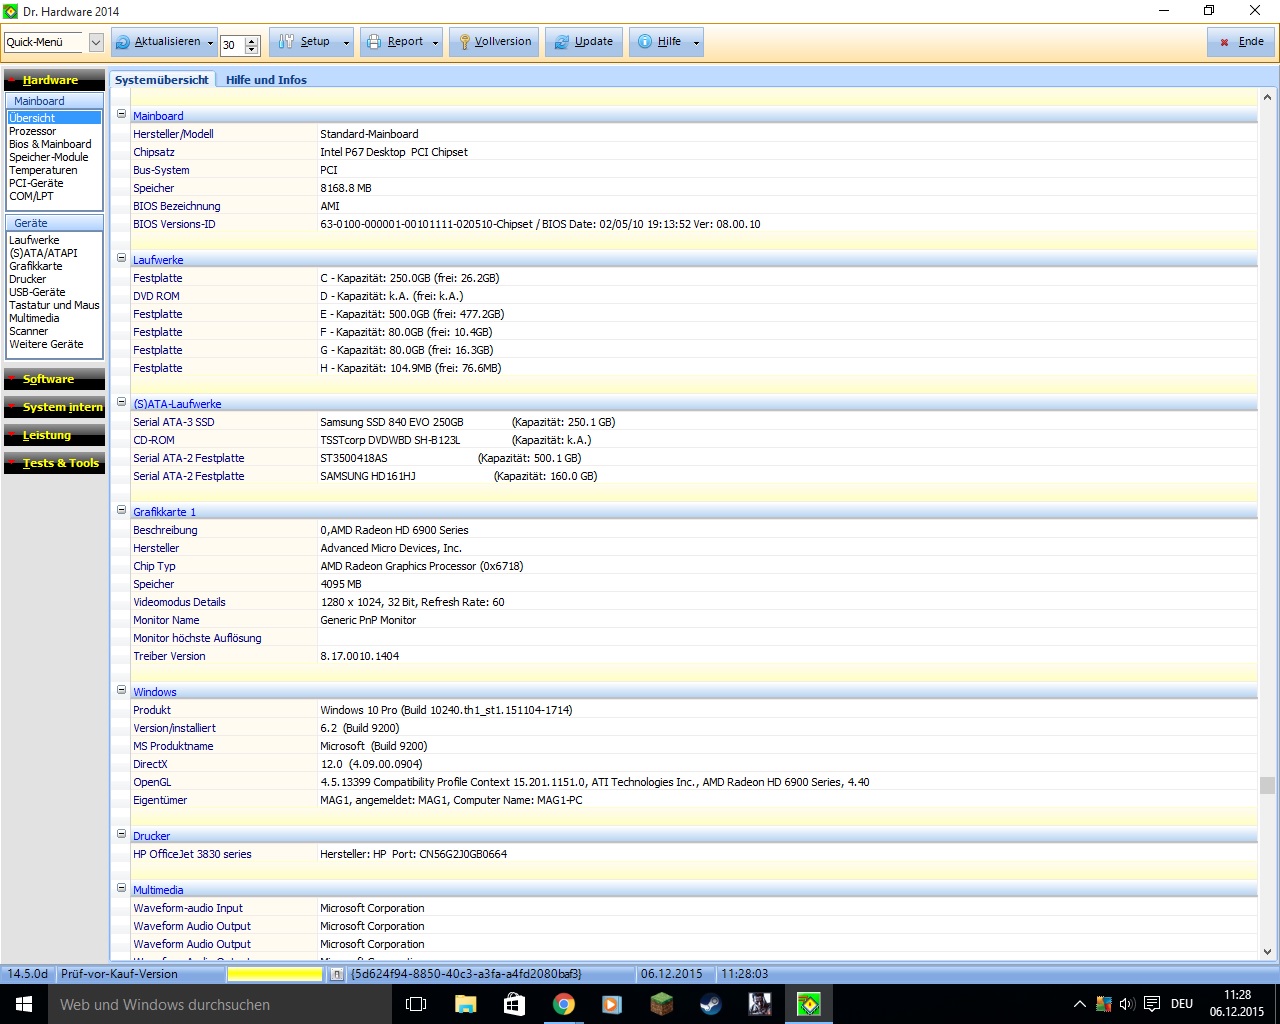Image resolution: width=1280 pixels, height=1024 pixels.
Task: Collapse the Grafikkarte 1 section
Action: (x=122, y=511)
